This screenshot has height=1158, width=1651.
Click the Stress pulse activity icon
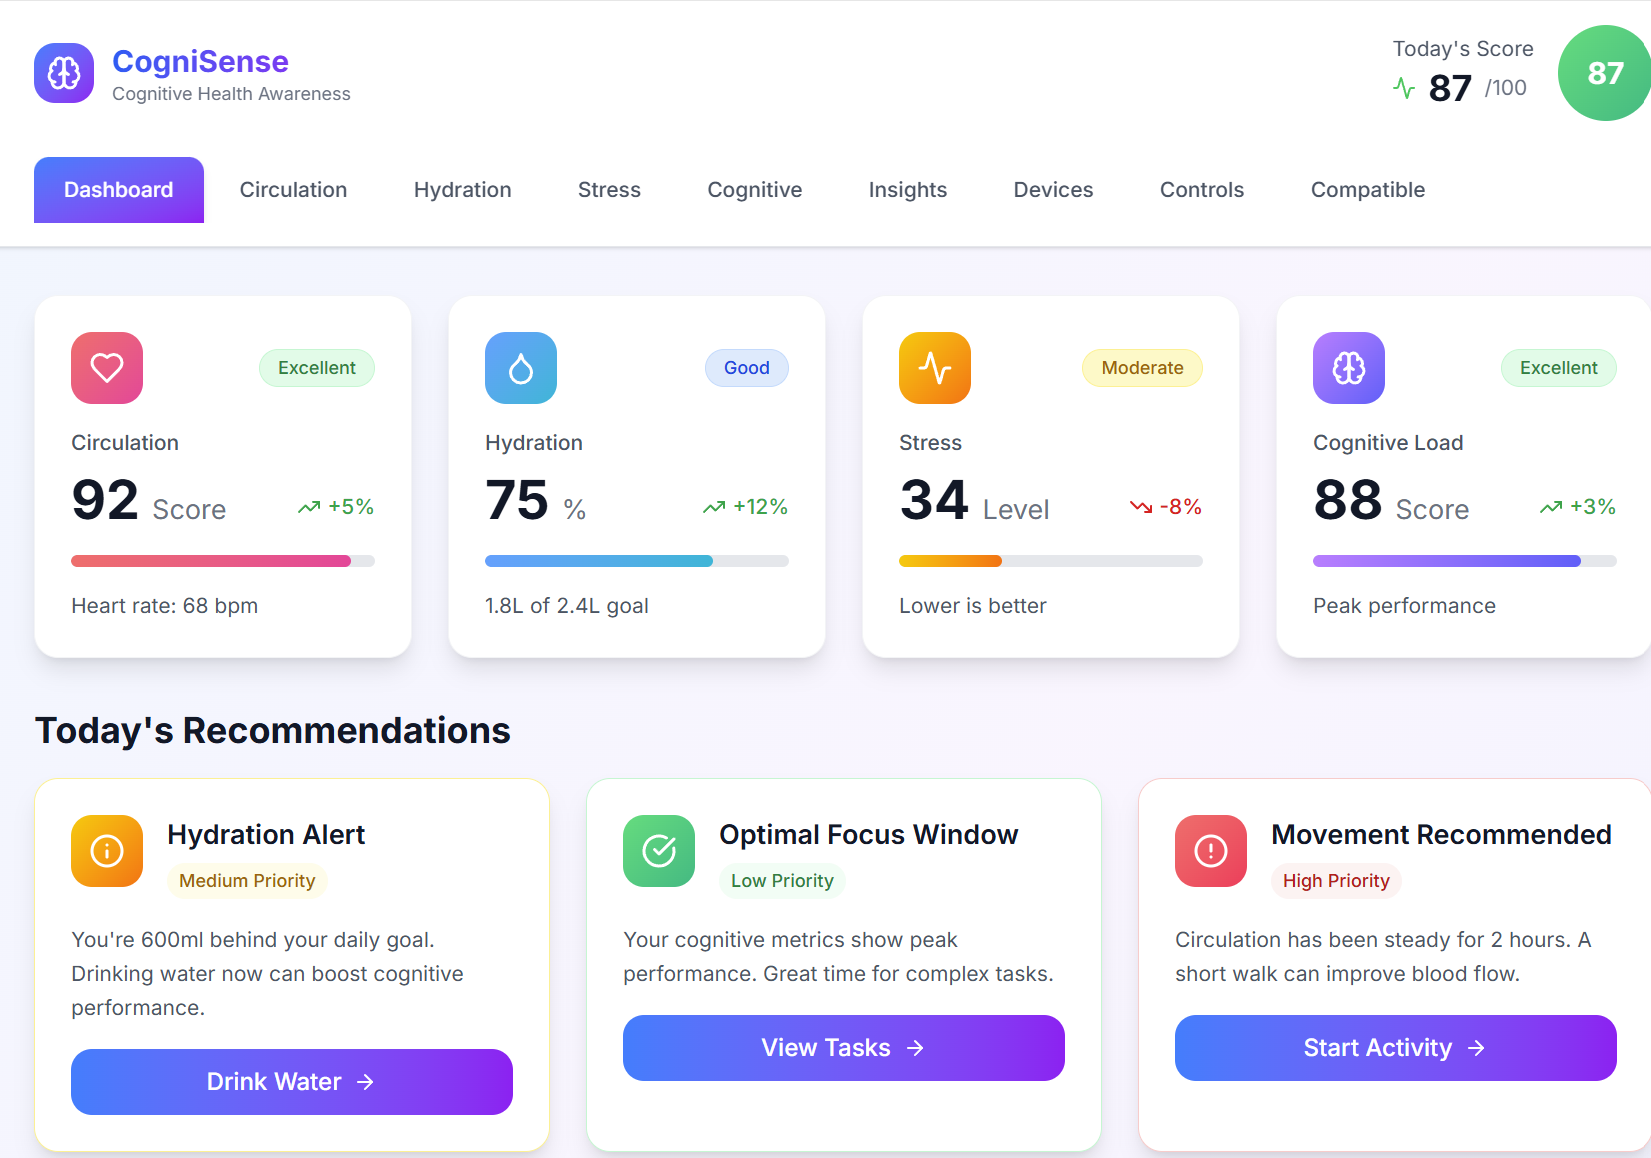[935, 368]
